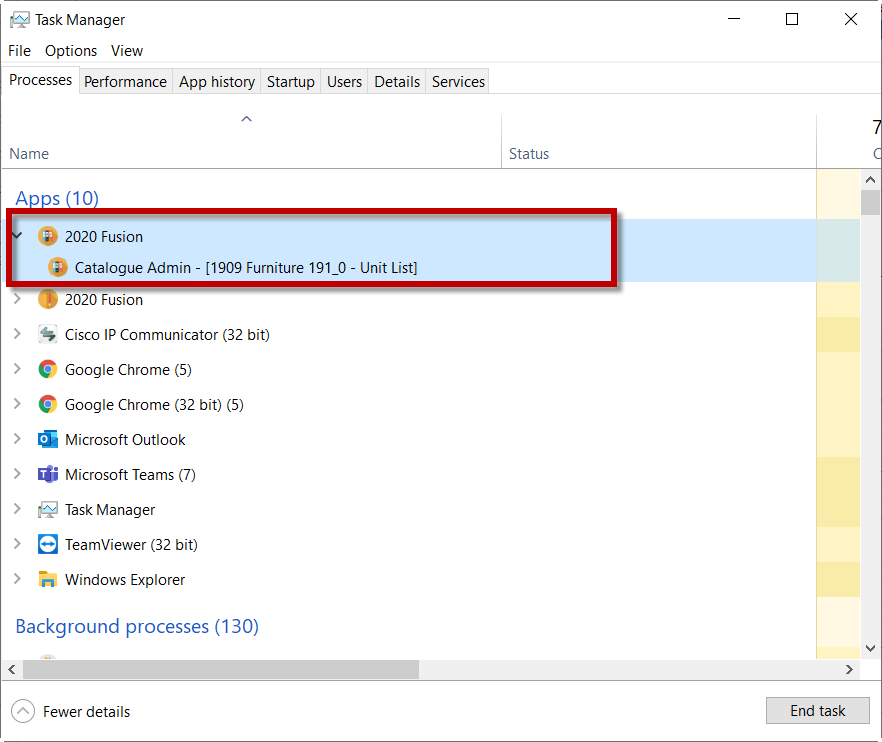
Task: Expand the Task Manager process entry
Action: pos(17,509)
